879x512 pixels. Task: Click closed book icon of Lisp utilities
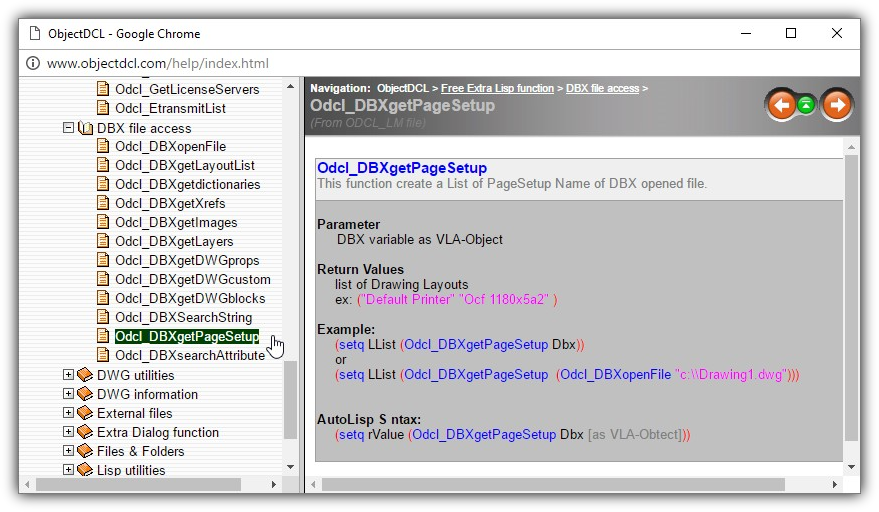click(x=85, y=469)
